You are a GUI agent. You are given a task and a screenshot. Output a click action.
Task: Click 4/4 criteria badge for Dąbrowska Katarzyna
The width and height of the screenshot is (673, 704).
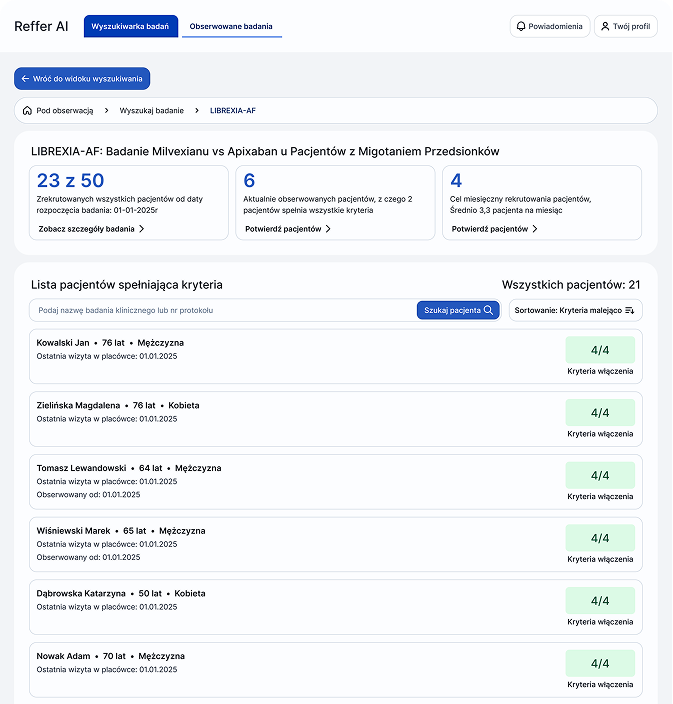pyautogui.click(x=600, y=601)
